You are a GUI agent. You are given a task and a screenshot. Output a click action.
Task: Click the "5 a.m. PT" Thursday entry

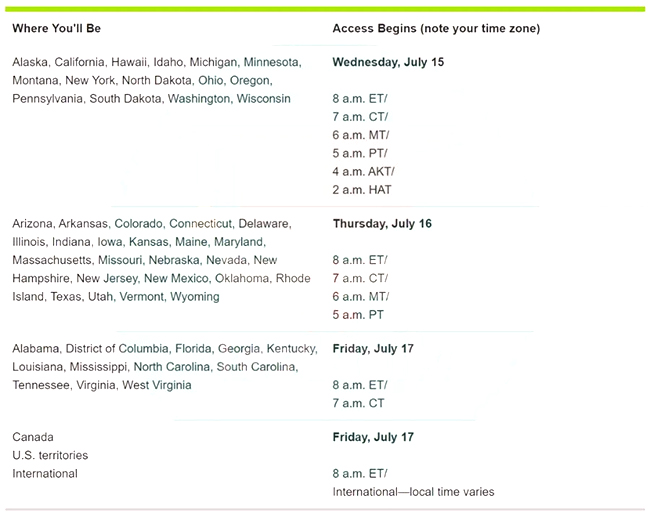coord(358,315)
